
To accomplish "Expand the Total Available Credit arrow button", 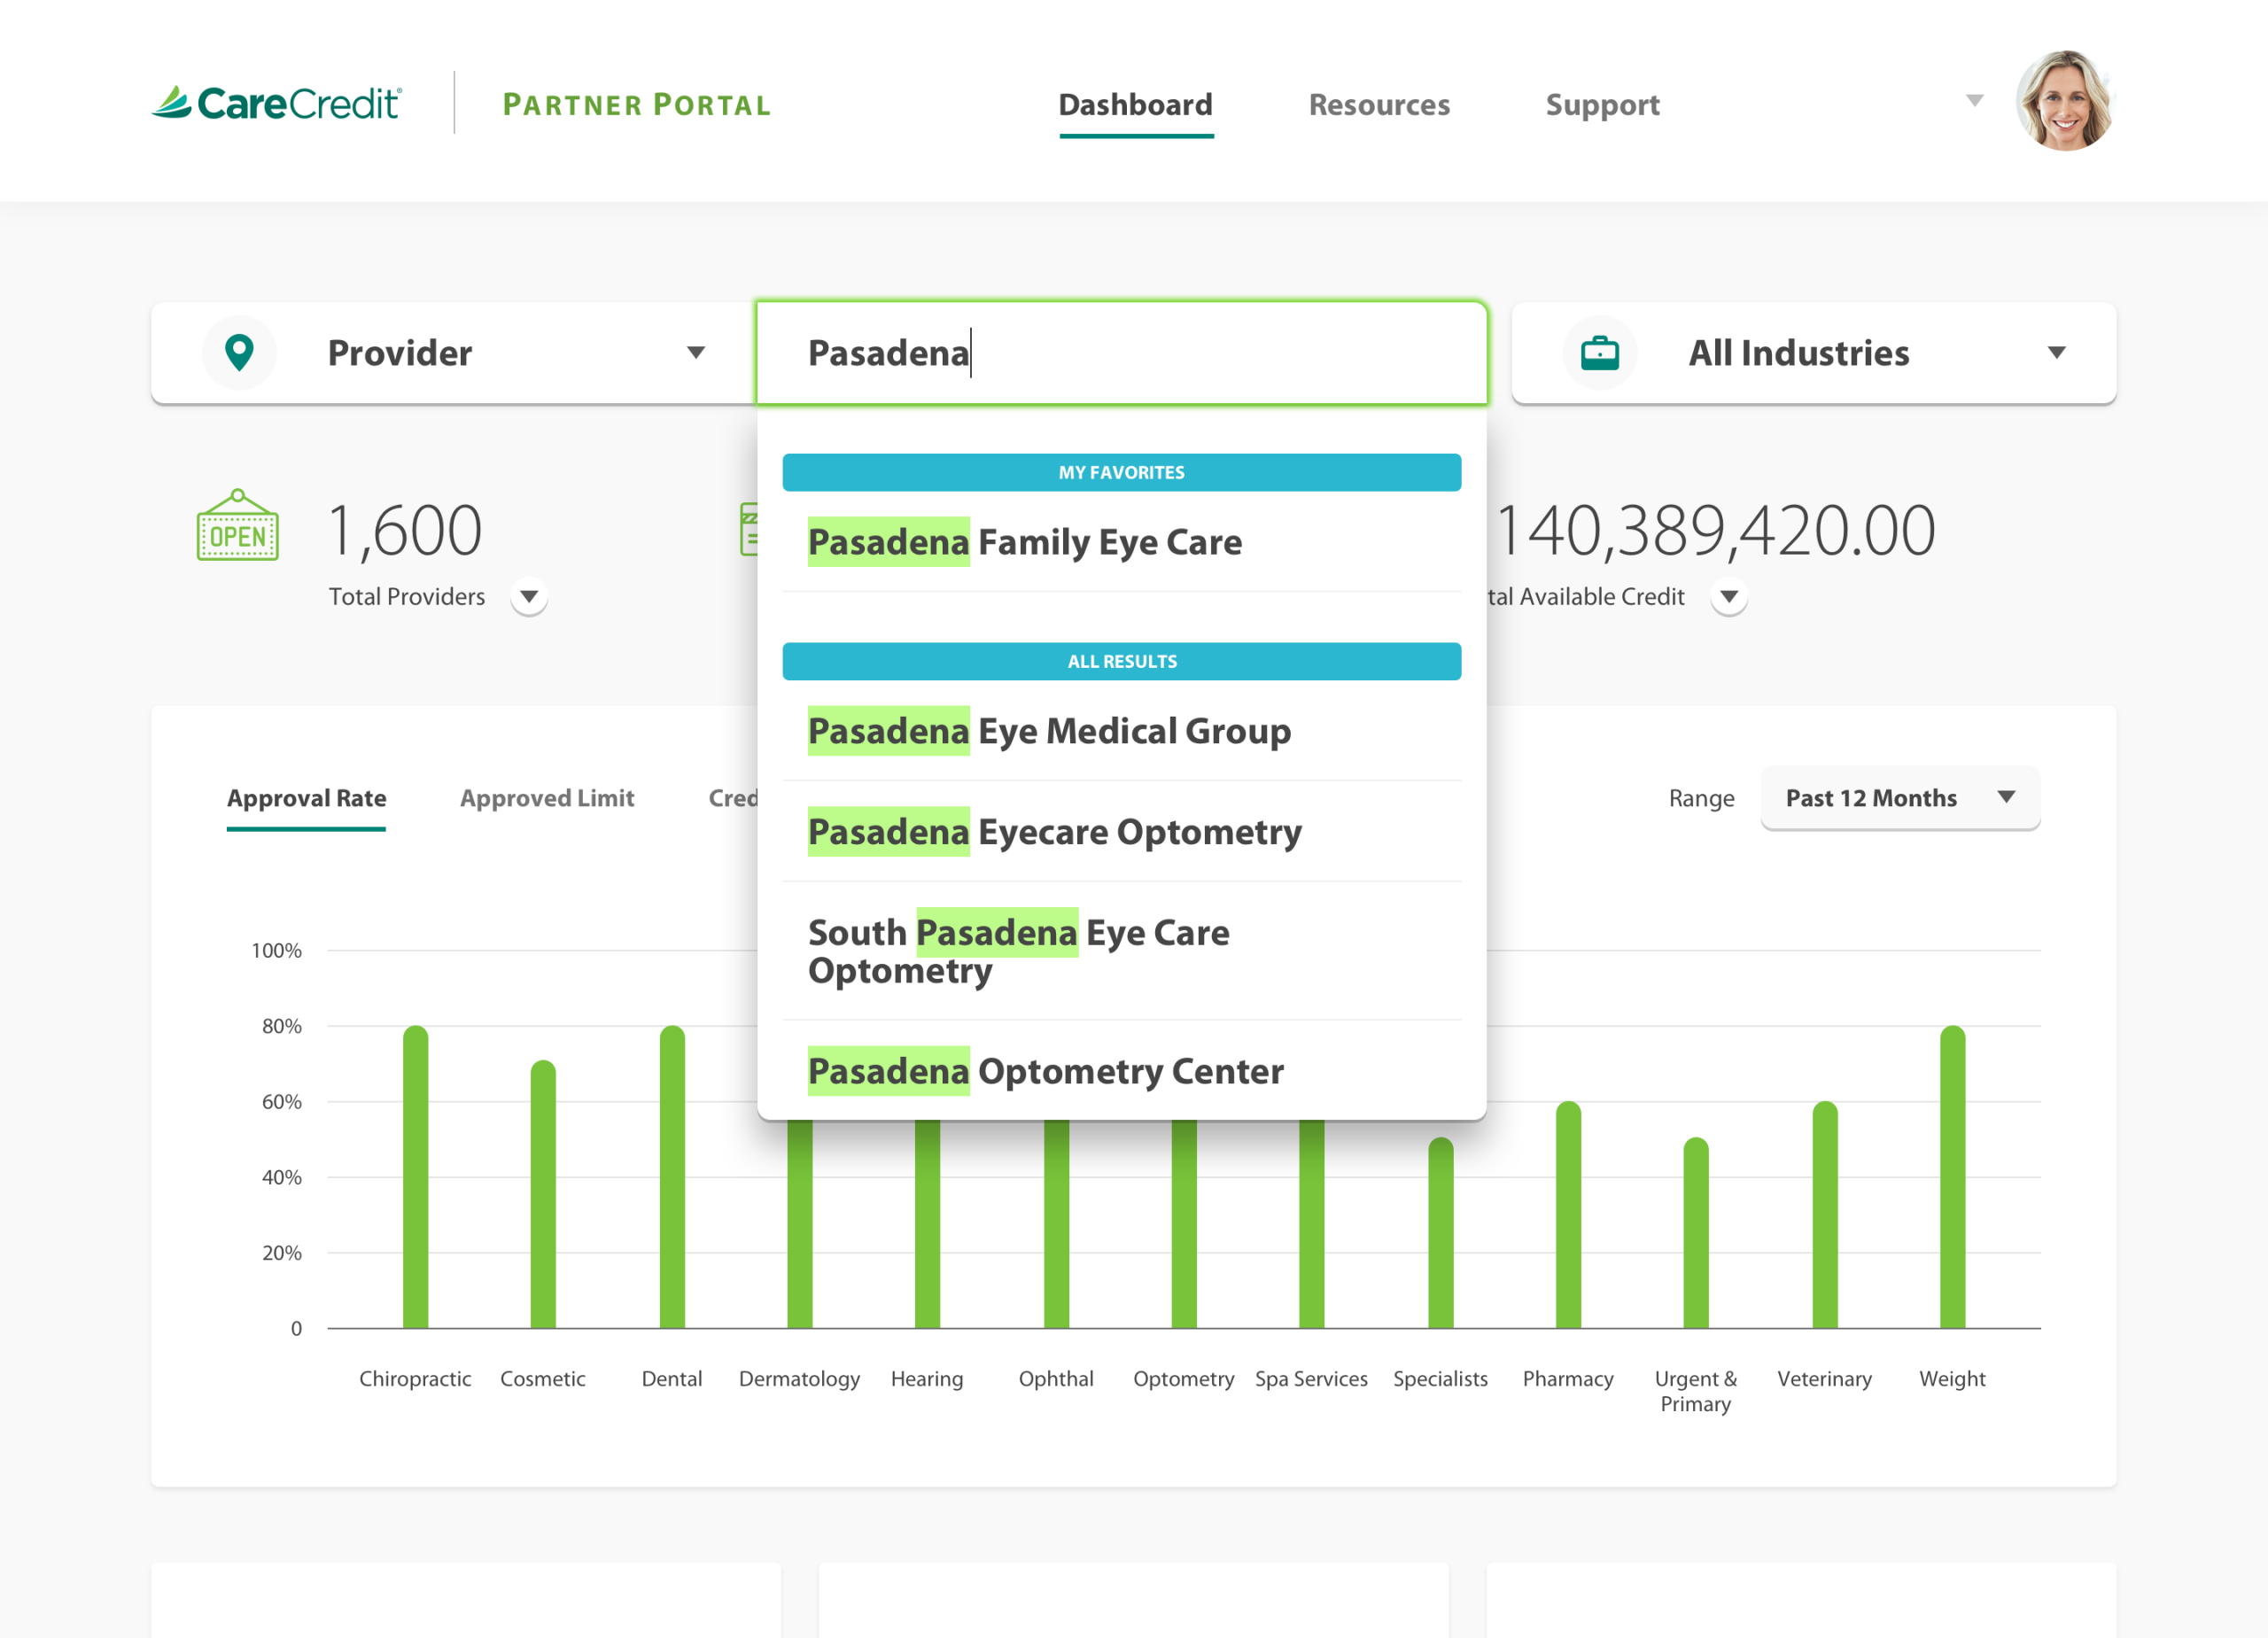I will [x=1728, y=597].
